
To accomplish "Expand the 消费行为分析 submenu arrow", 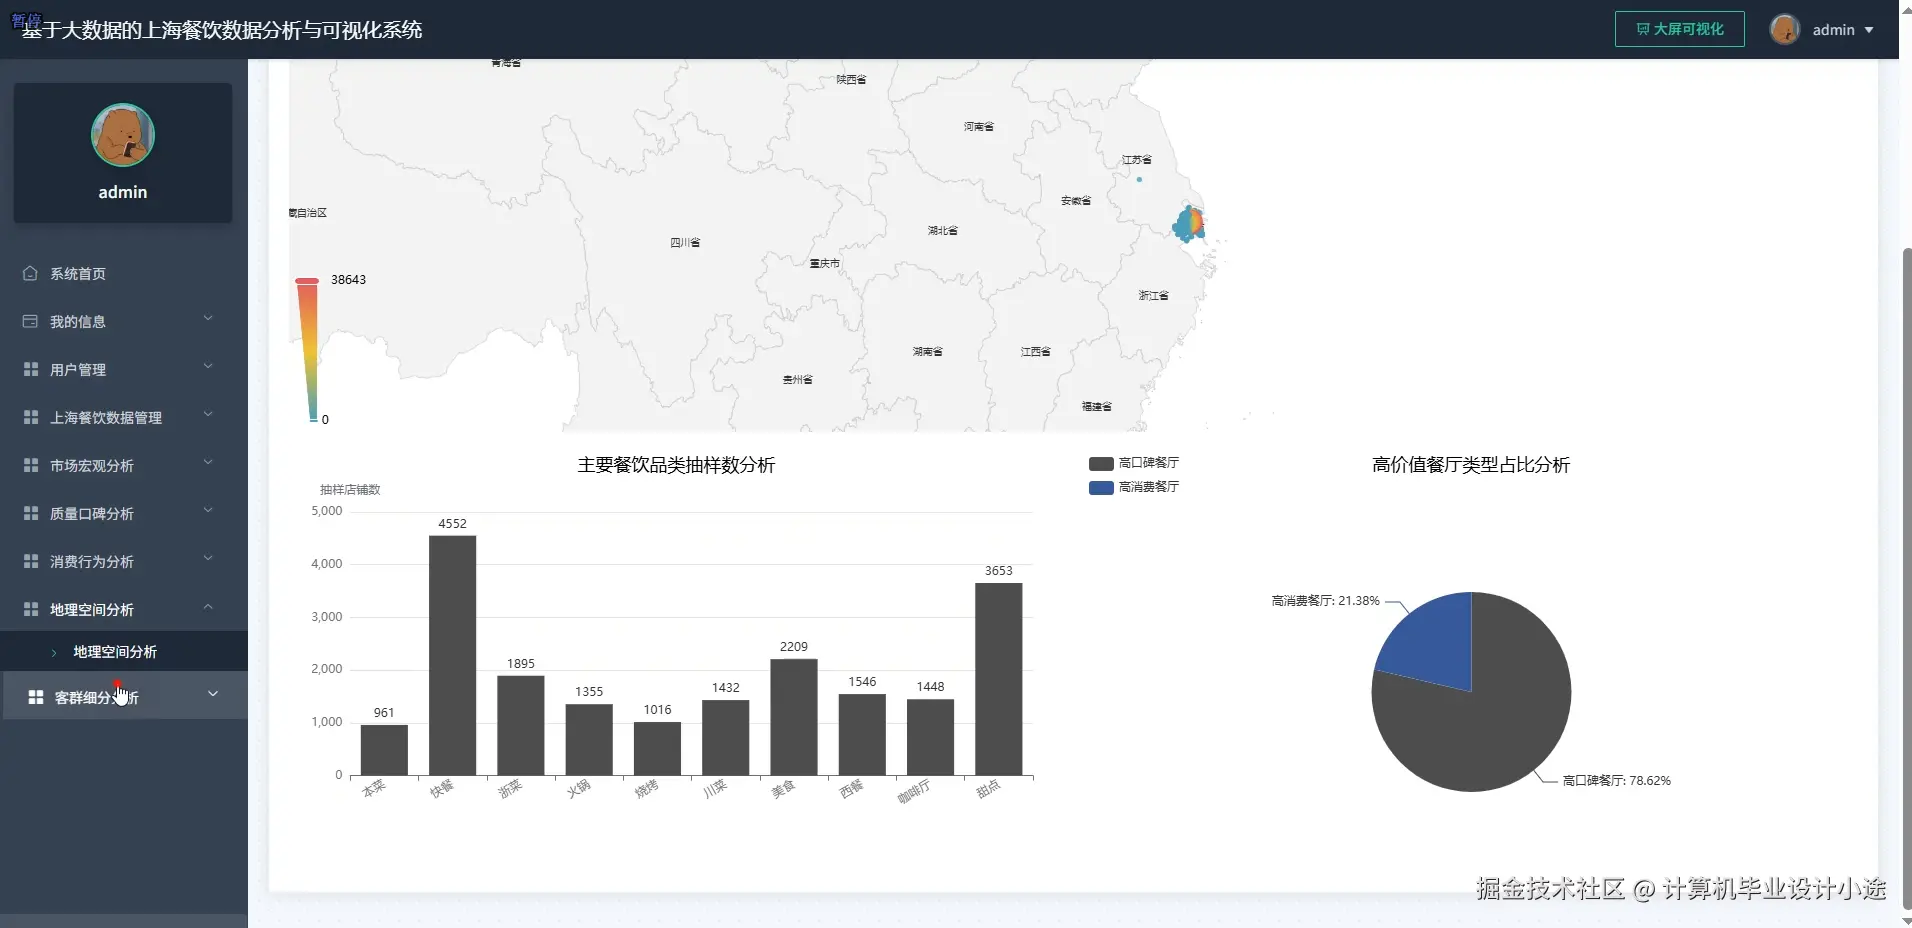I will pyautogui.click(x=208, y=559).
